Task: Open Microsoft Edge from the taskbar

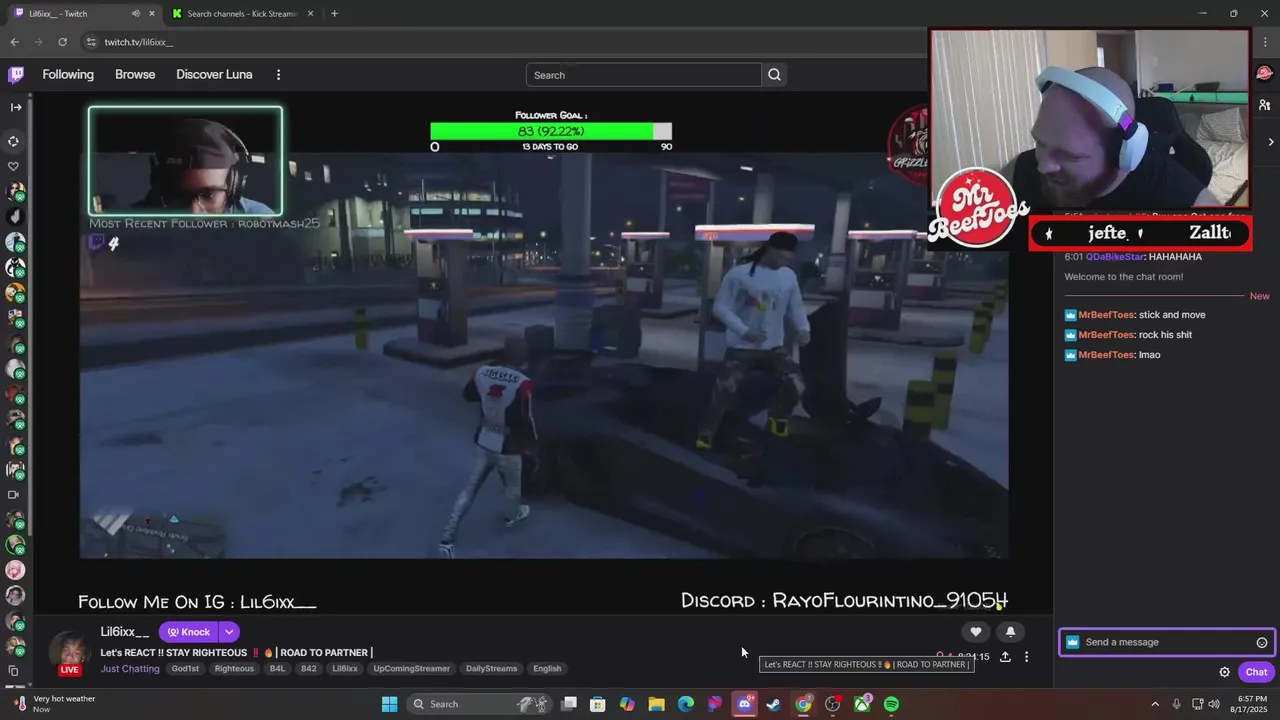Action: tap(686, 704)
